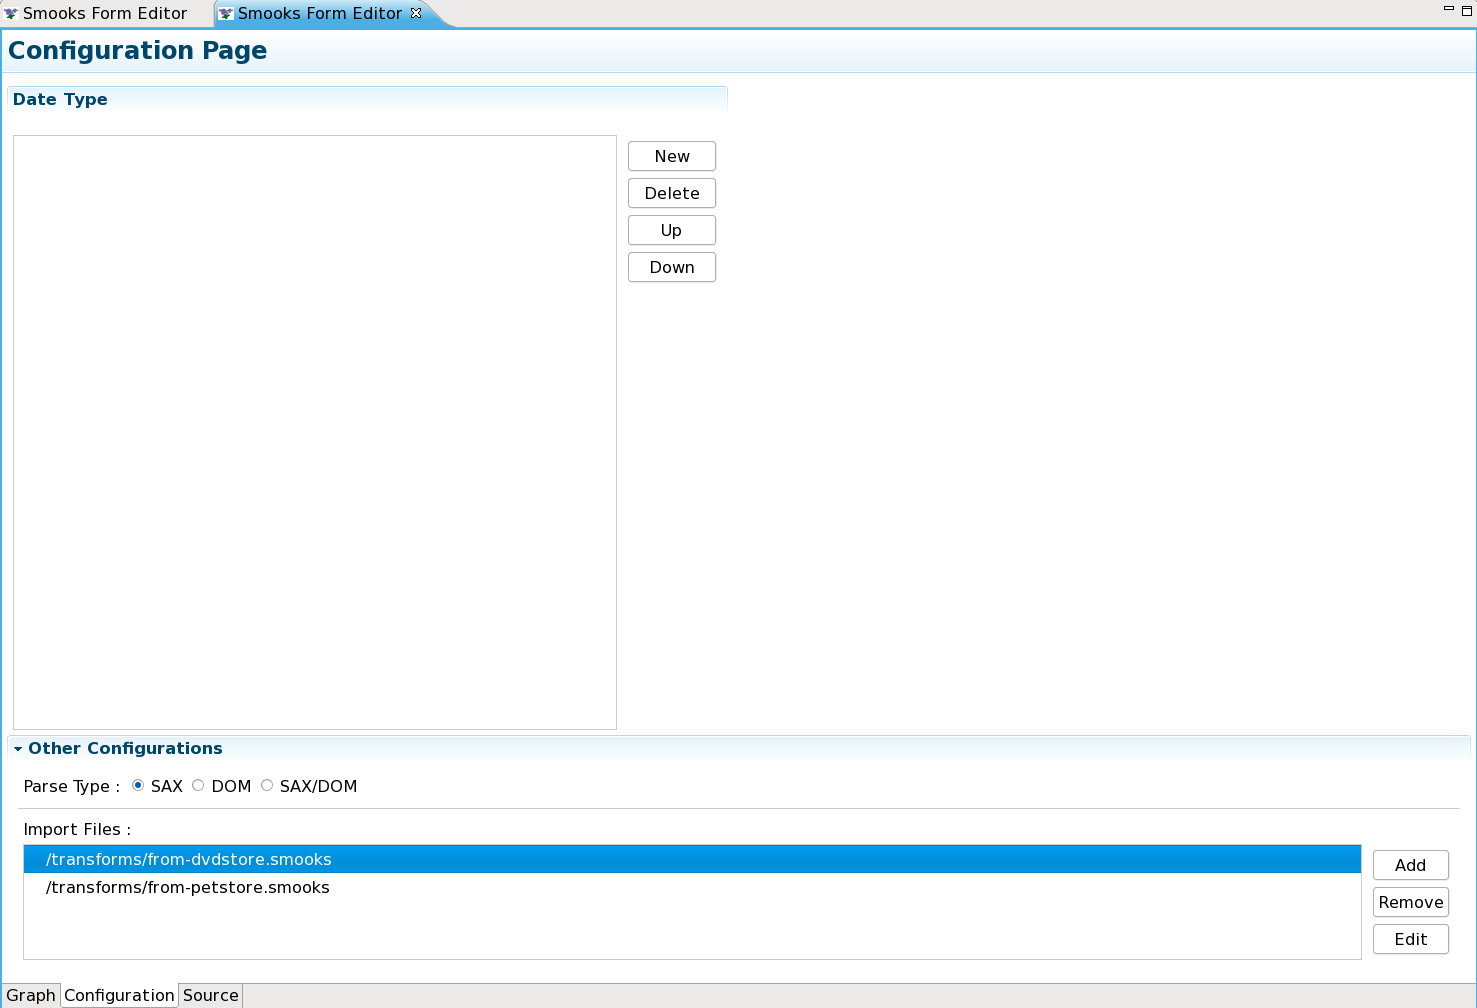This screenshot has width=1477, height=1008.
Task: Collapse the Other Configurations section
Action: tap(18, 749)
